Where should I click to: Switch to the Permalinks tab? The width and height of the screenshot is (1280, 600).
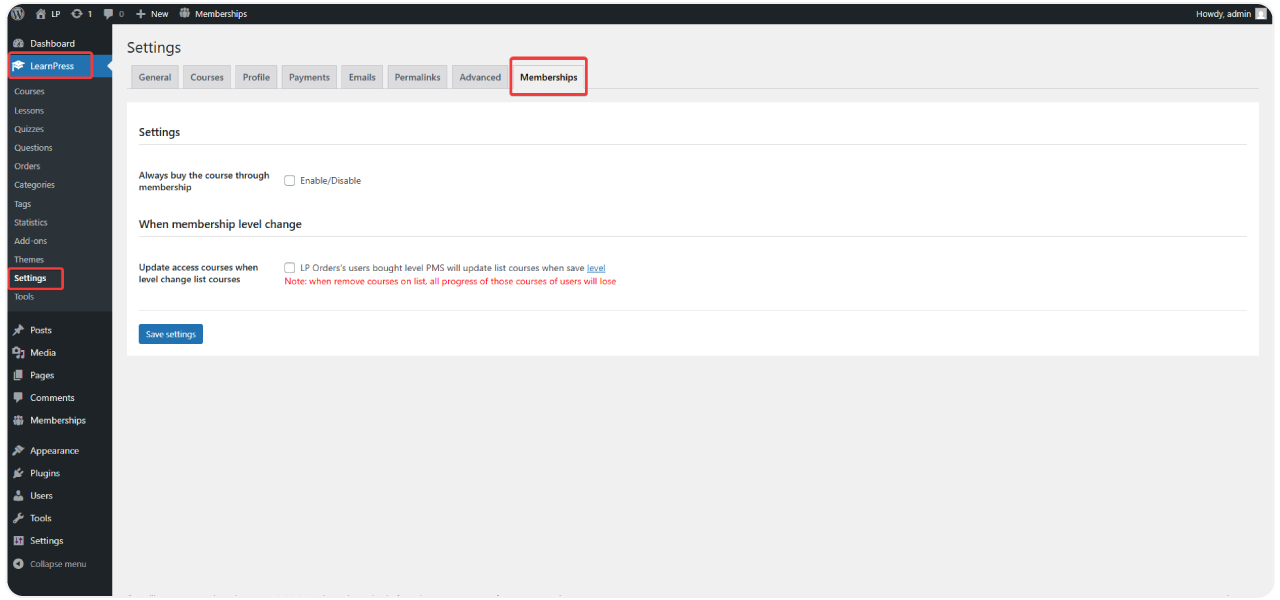point(417,78)
